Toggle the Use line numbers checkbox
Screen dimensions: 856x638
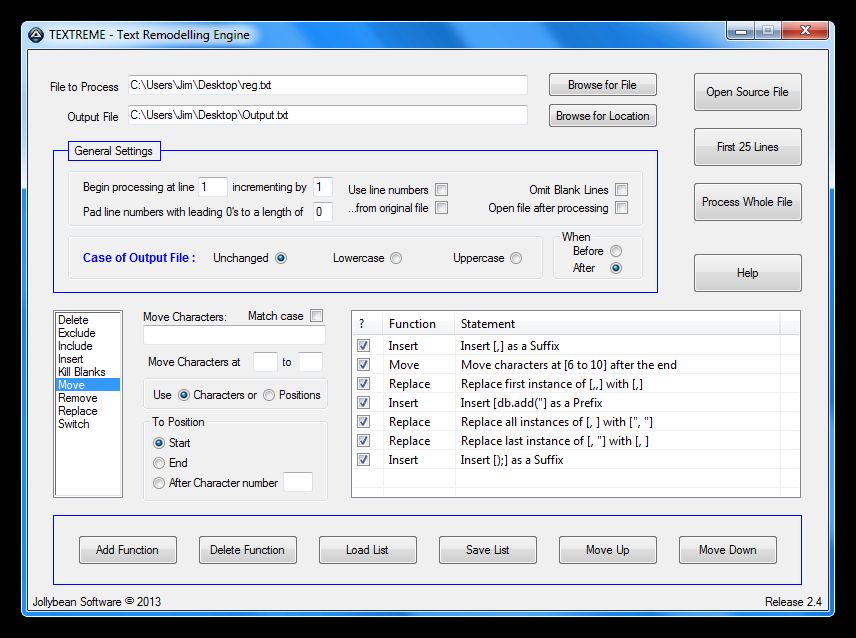pyautogui.click(x=441, y=190)
